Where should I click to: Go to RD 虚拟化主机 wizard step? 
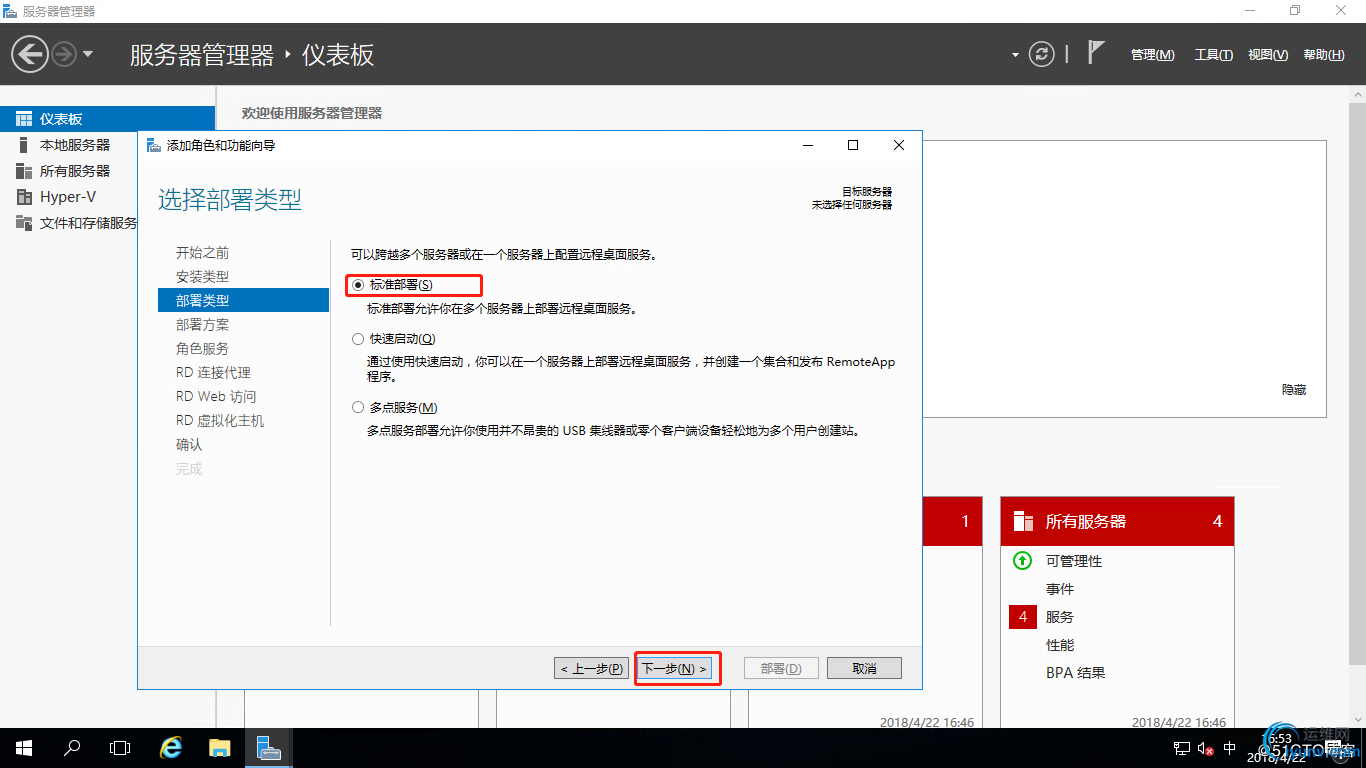(220, 421)
